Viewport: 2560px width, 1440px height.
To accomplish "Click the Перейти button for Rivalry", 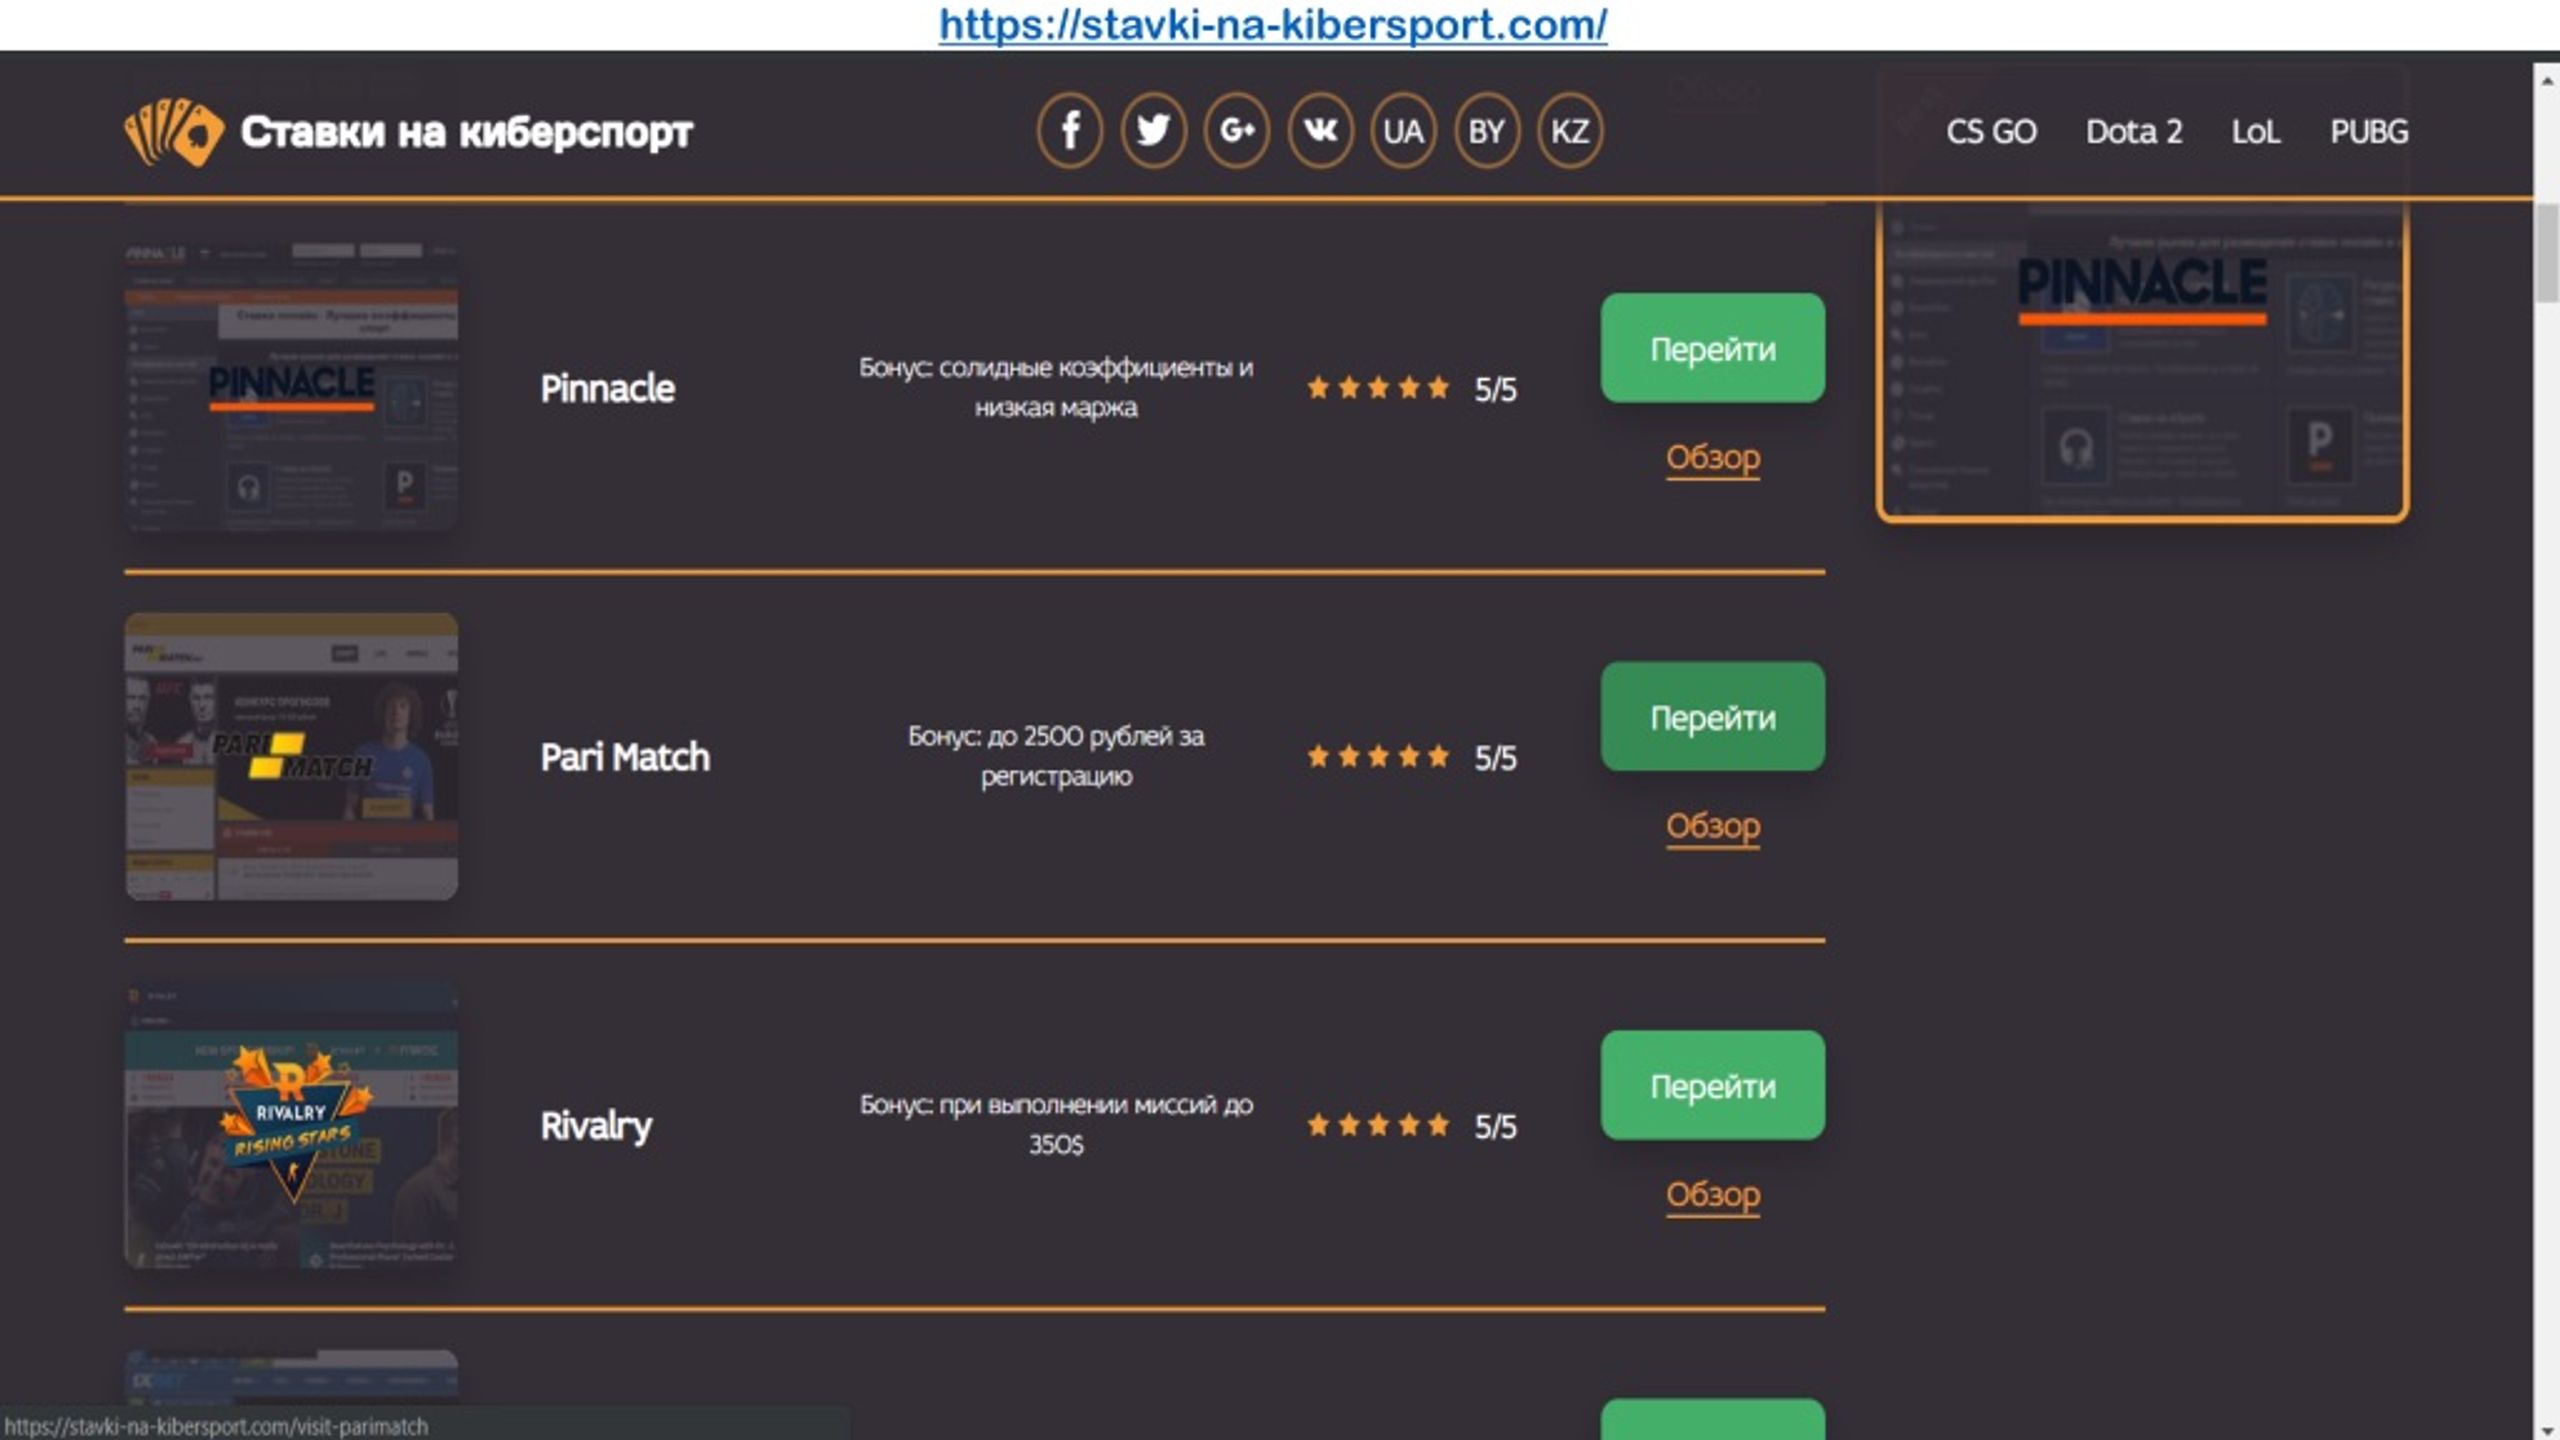I will [x=1712, y=1085].
